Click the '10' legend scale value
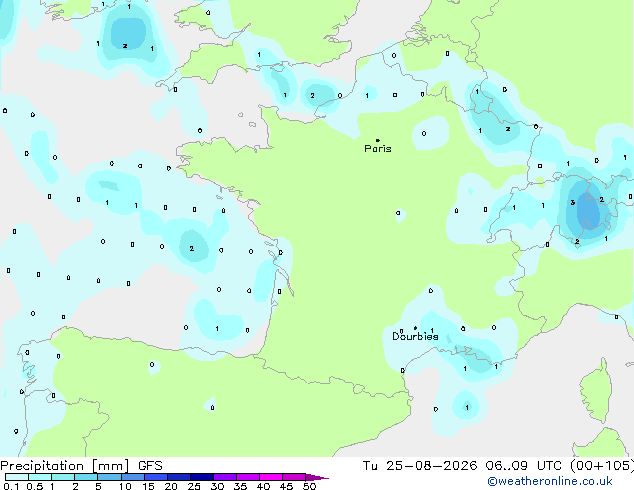The width and height of the screenshot is (634, 490). (125, 486)
